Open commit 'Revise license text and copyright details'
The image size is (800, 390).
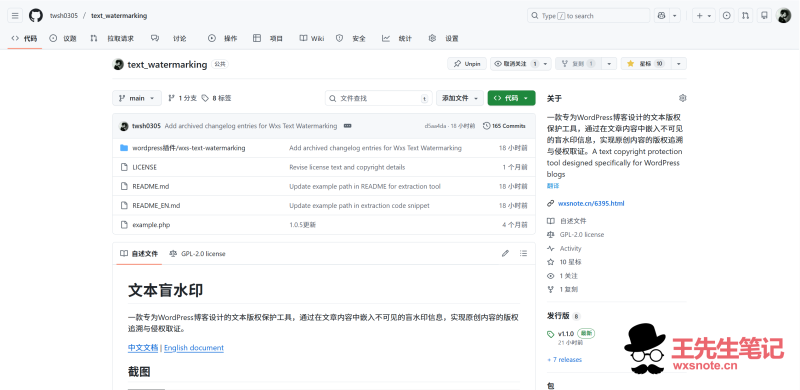(347, 167)
